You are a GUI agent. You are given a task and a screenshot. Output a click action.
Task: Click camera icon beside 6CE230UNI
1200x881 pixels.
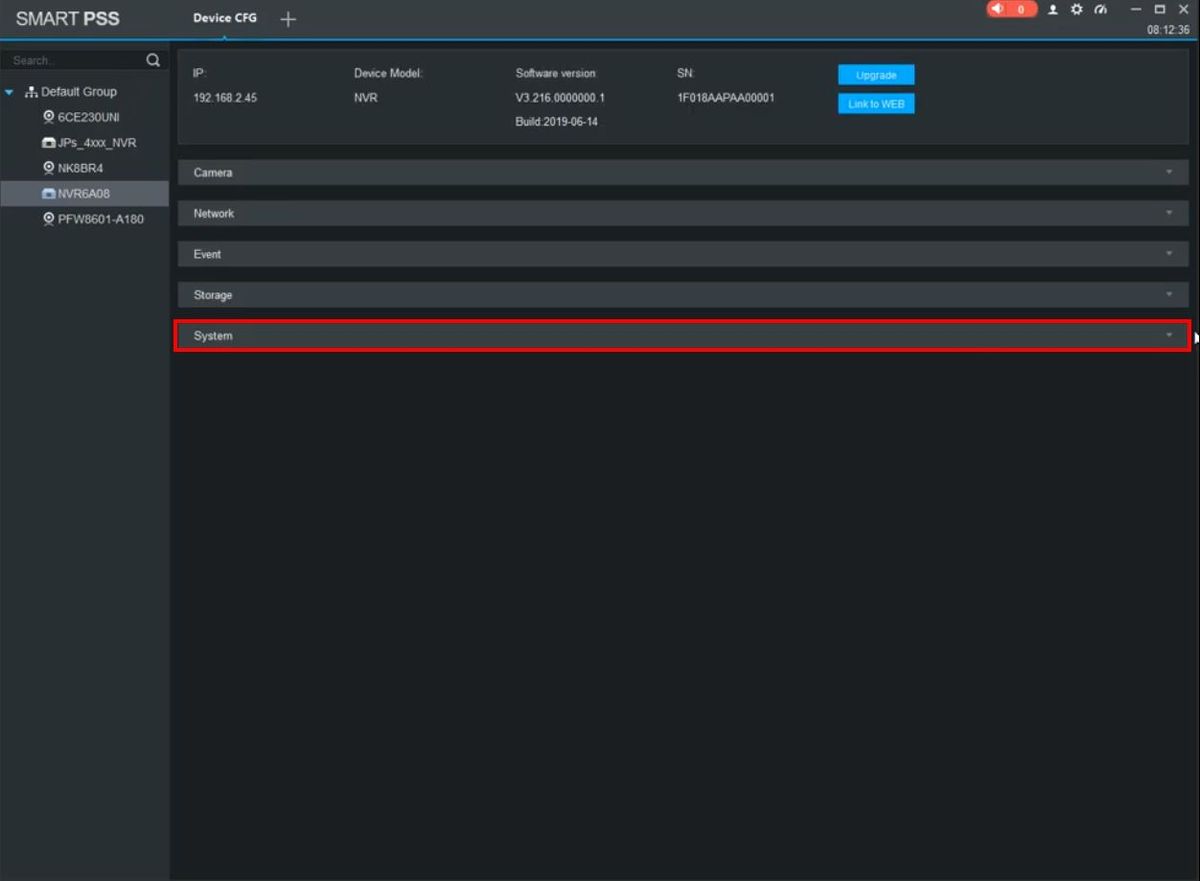(48, 117)
